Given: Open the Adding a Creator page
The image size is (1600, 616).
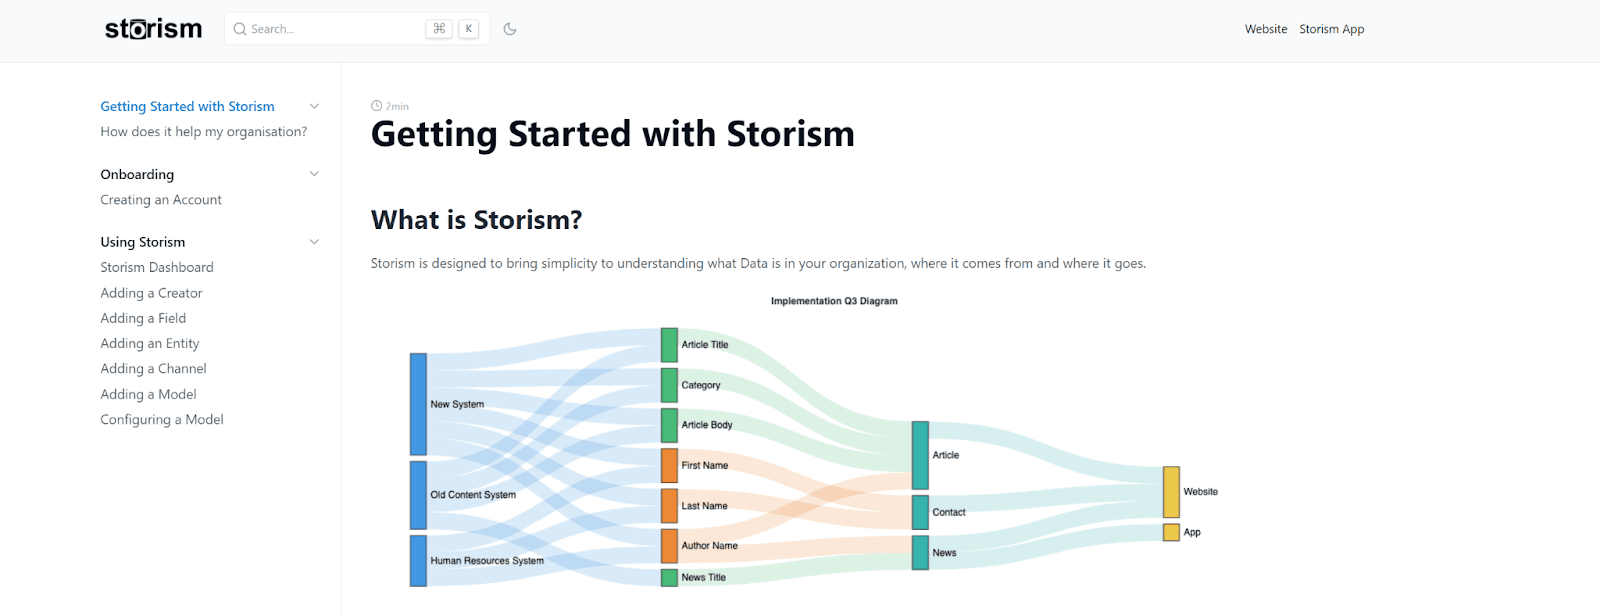Looking at the screenshot, I should point(151,293).
